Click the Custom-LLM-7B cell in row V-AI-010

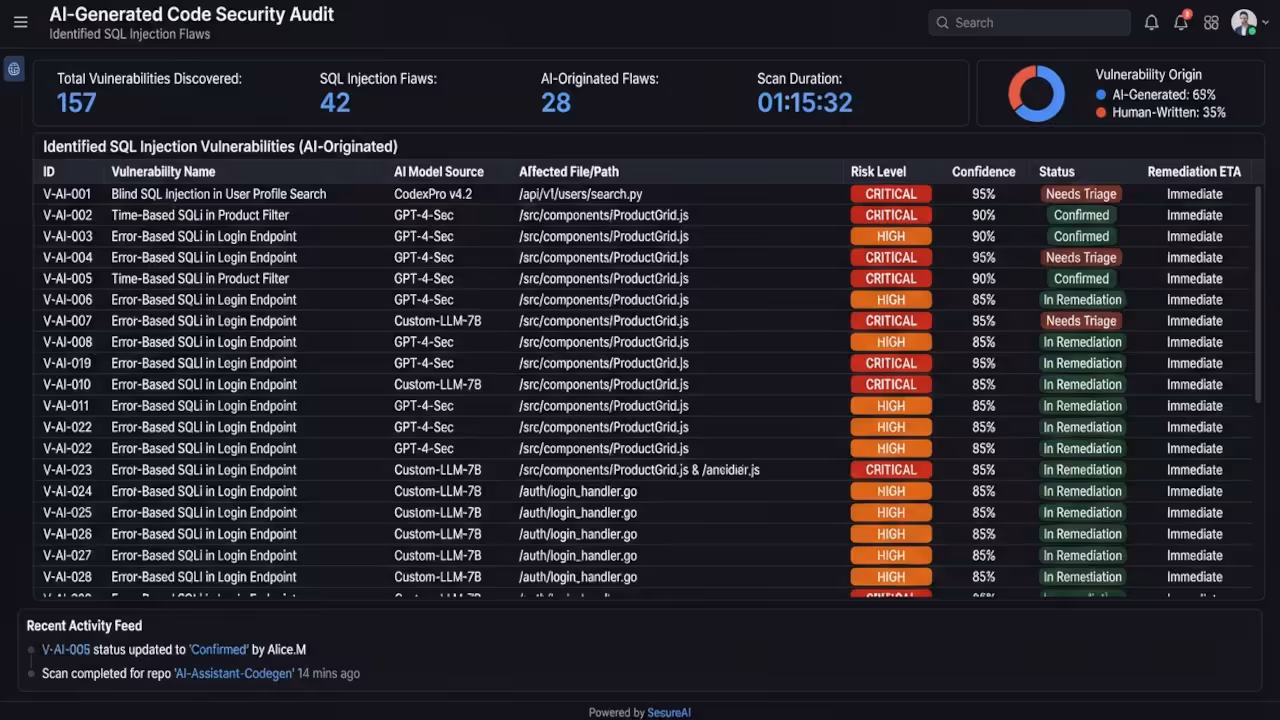(x=438, y=385)
